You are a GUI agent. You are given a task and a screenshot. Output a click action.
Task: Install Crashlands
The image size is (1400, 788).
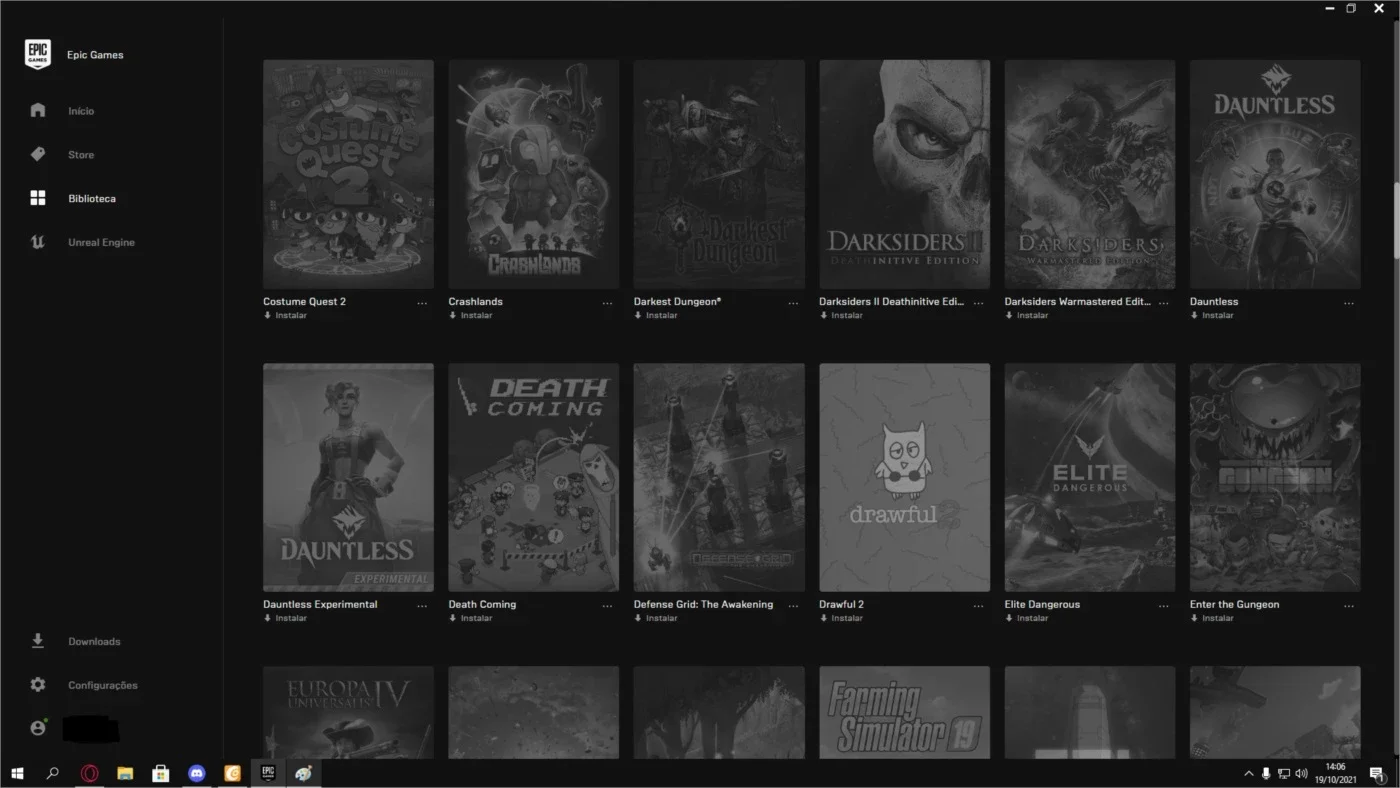point(471,315)
